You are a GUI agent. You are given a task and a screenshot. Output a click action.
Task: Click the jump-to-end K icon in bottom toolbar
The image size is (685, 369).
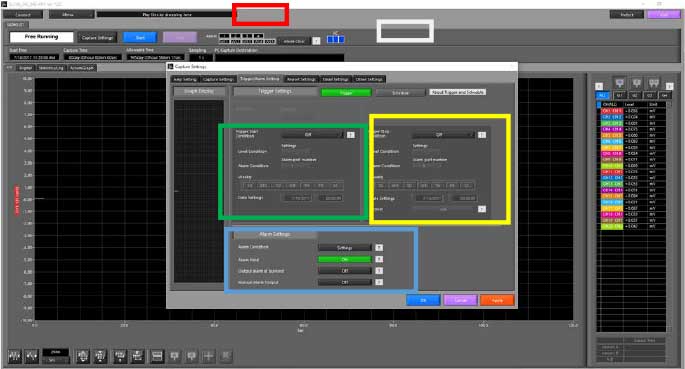226,356
